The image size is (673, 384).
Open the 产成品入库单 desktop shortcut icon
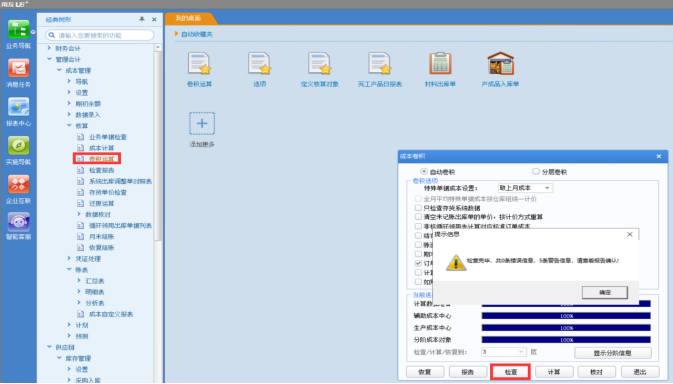point(500,63)
